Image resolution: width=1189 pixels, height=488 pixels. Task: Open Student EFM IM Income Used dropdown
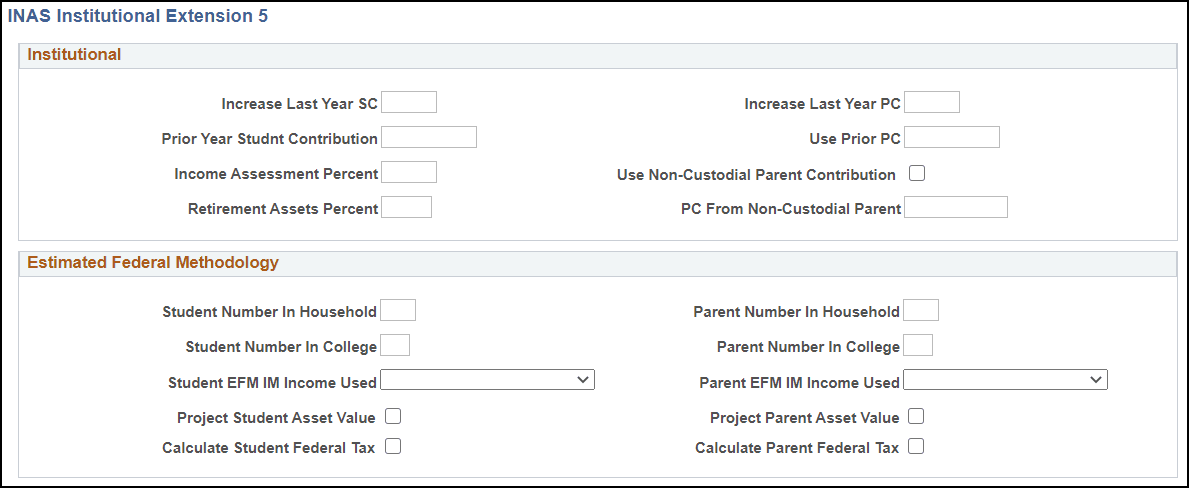click(x=488, y=380)
